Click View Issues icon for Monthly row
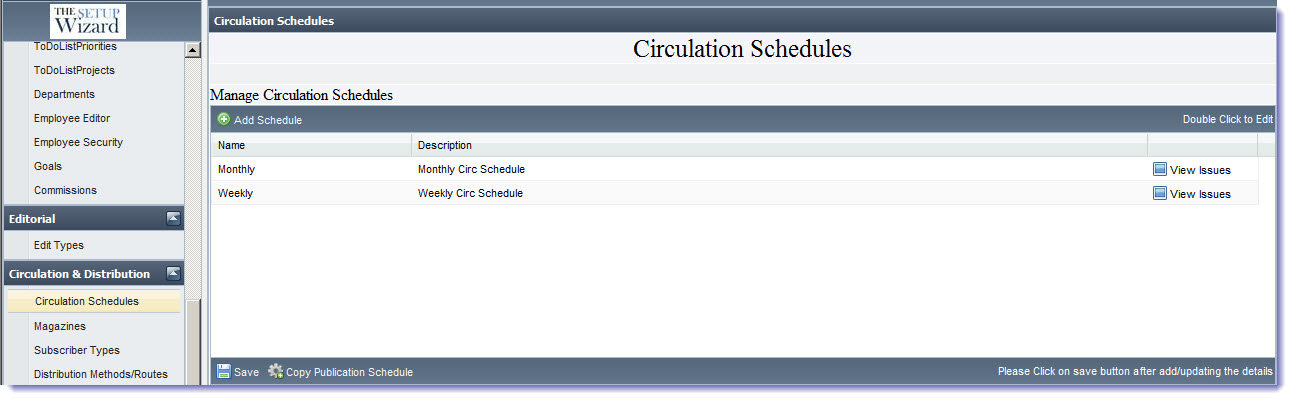Viewport: 1292px width, 400px height. click(1160, 169)
